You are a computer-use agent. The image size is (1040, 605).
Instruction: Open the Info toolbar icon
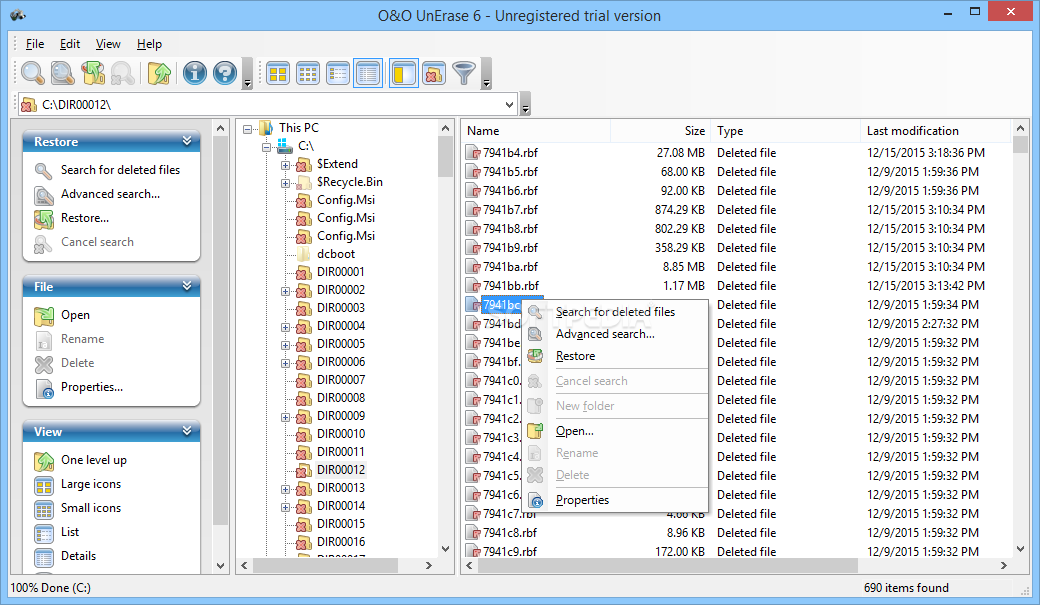[x=194, y=73]
